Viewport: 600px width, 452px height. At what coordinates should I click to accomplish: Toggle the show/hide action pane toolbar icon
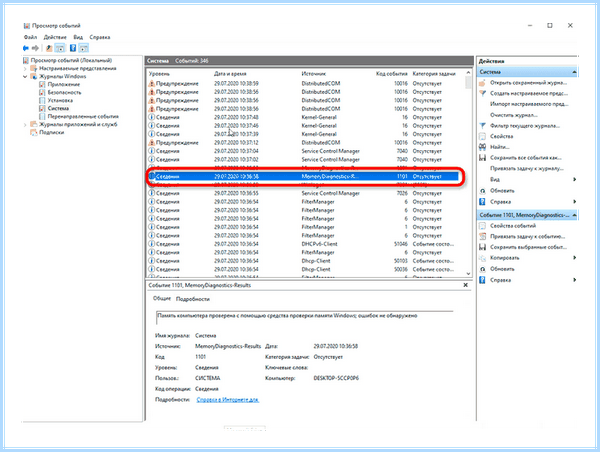[84, 48]
